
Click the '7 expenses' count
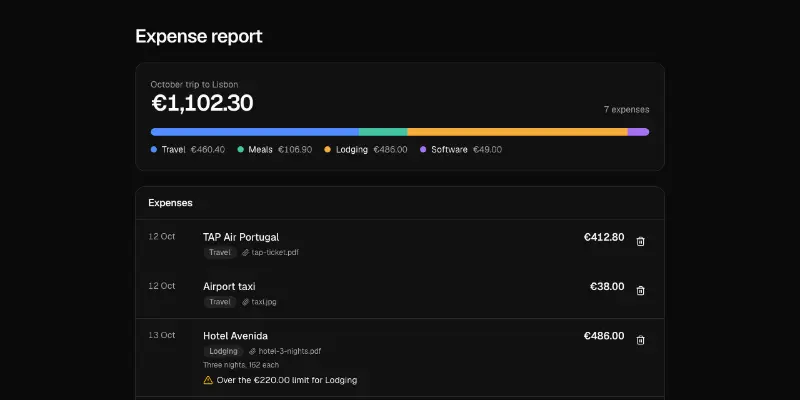pos(627,110)
